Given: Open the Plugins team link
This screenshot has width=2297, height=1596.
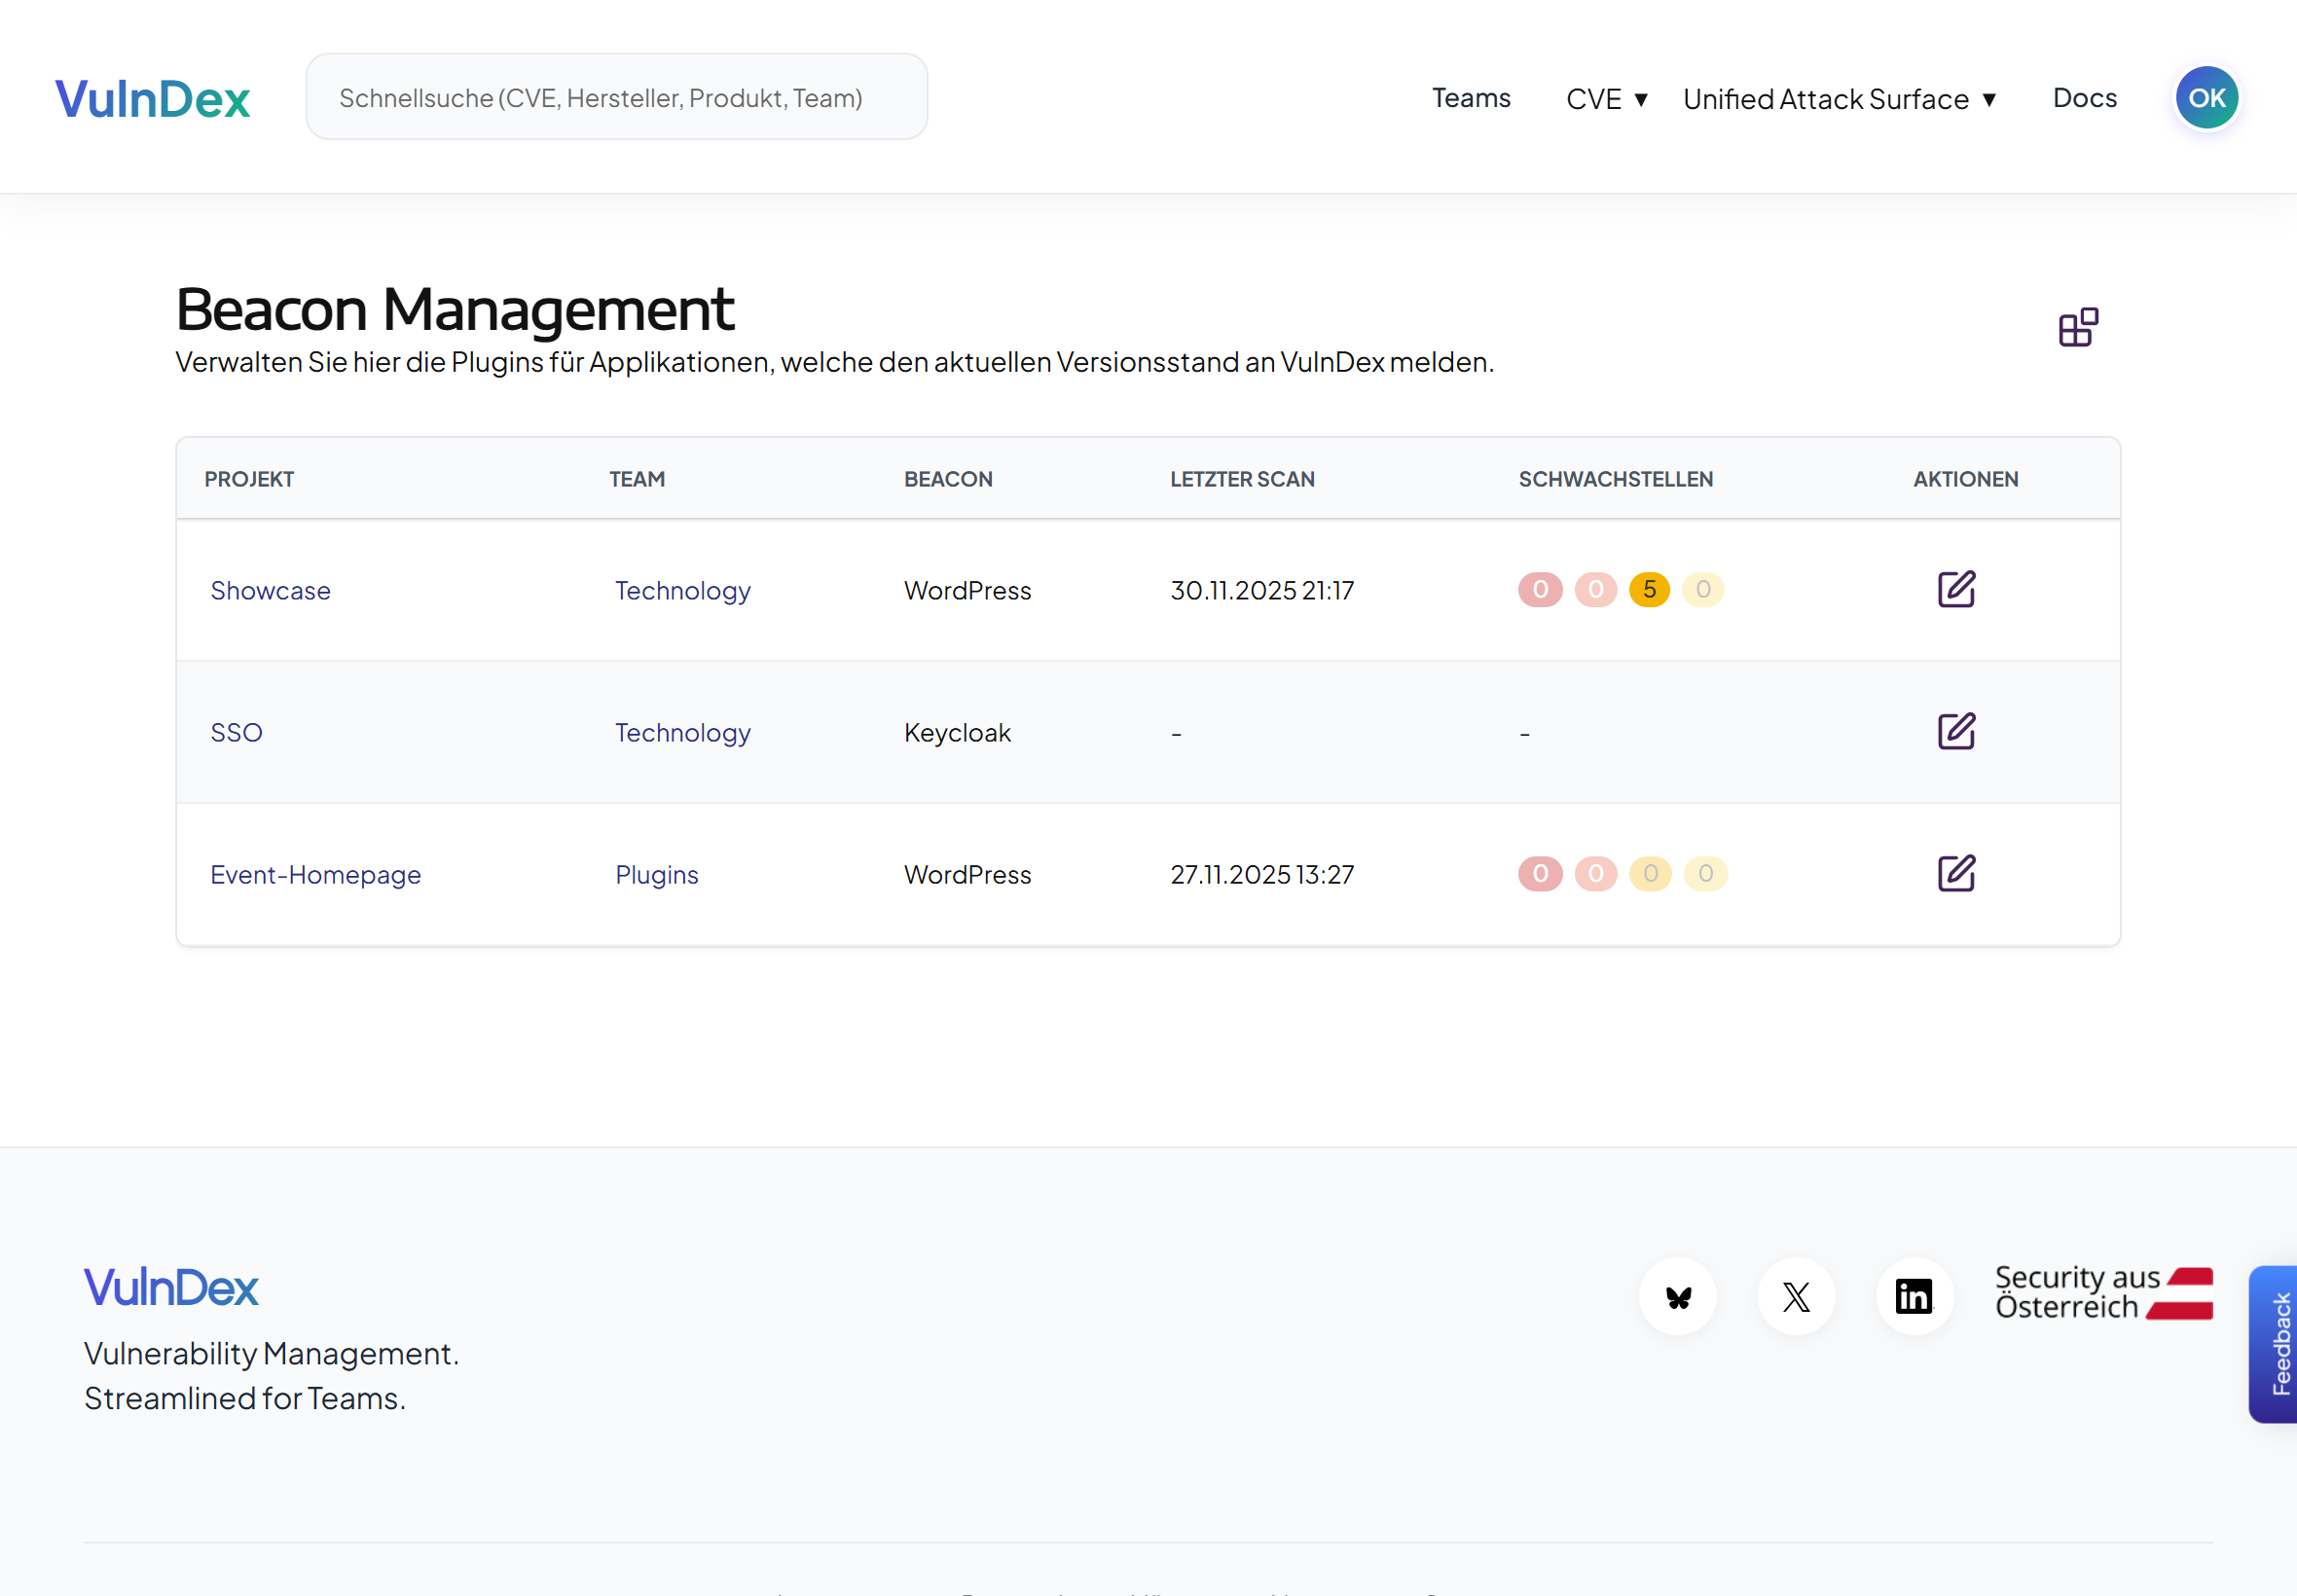Looking at the screenshot, I should click(656, 875).
